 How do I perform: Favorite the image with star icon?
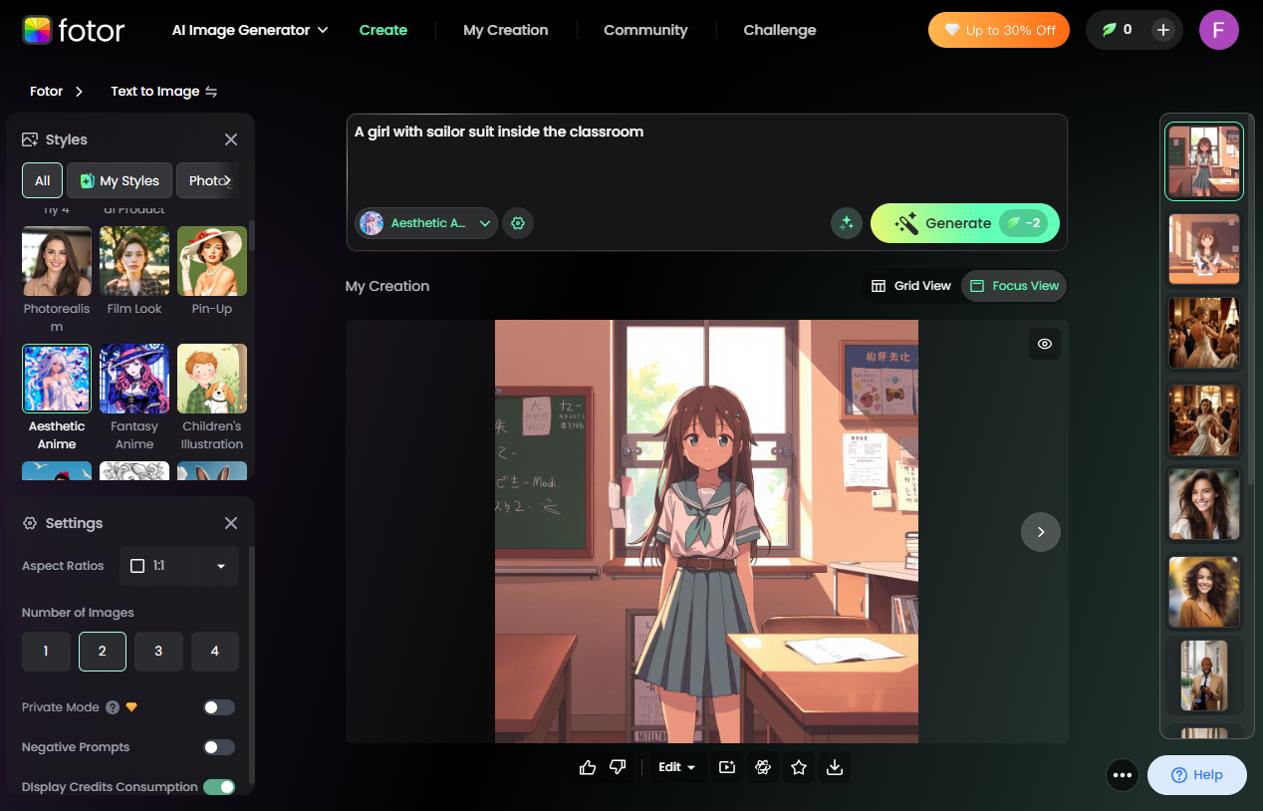click(799, 767)
